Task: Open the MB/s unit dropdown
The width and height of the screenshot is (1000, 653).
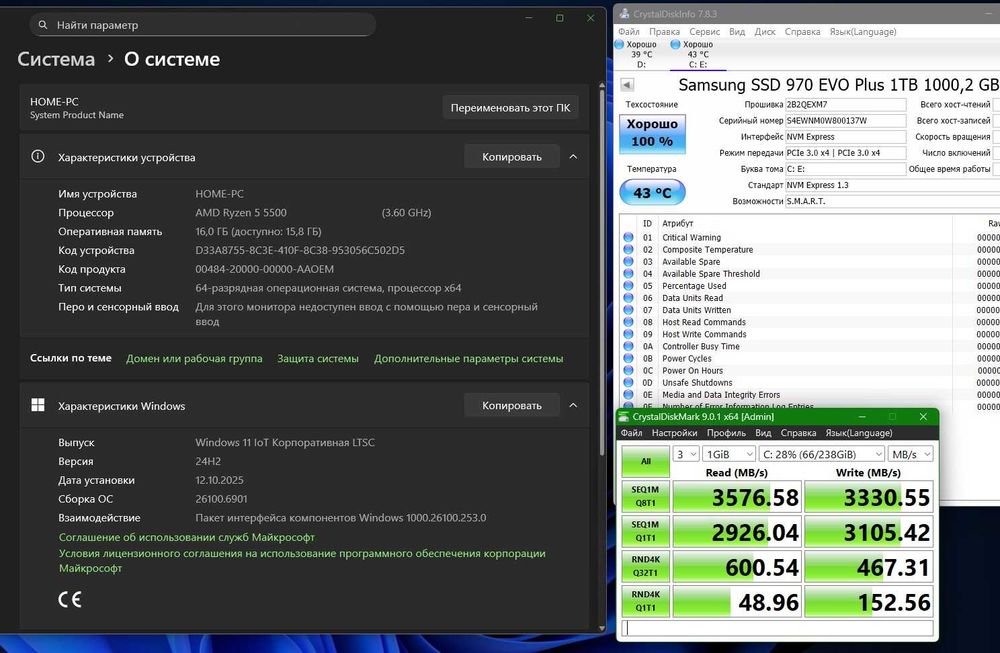Action: click(911, 454)
